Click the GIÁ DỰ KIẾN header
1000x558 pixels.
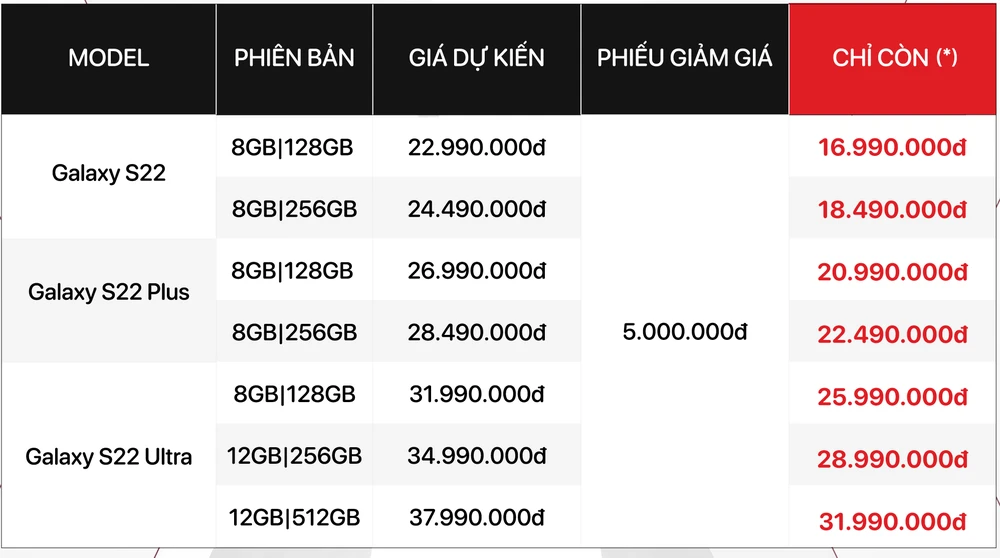pyautogui.click(x=476, y=58)
